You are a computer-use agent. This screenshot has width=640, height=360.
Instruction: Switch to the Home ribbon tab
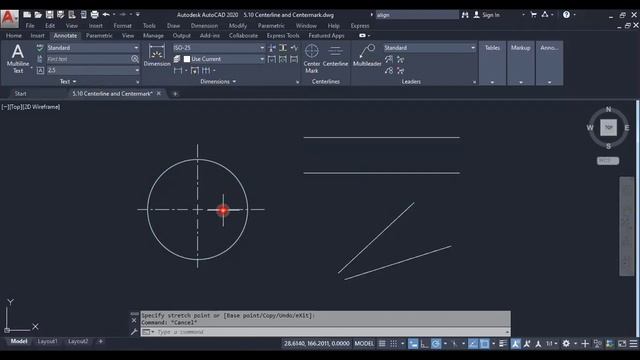14,36
